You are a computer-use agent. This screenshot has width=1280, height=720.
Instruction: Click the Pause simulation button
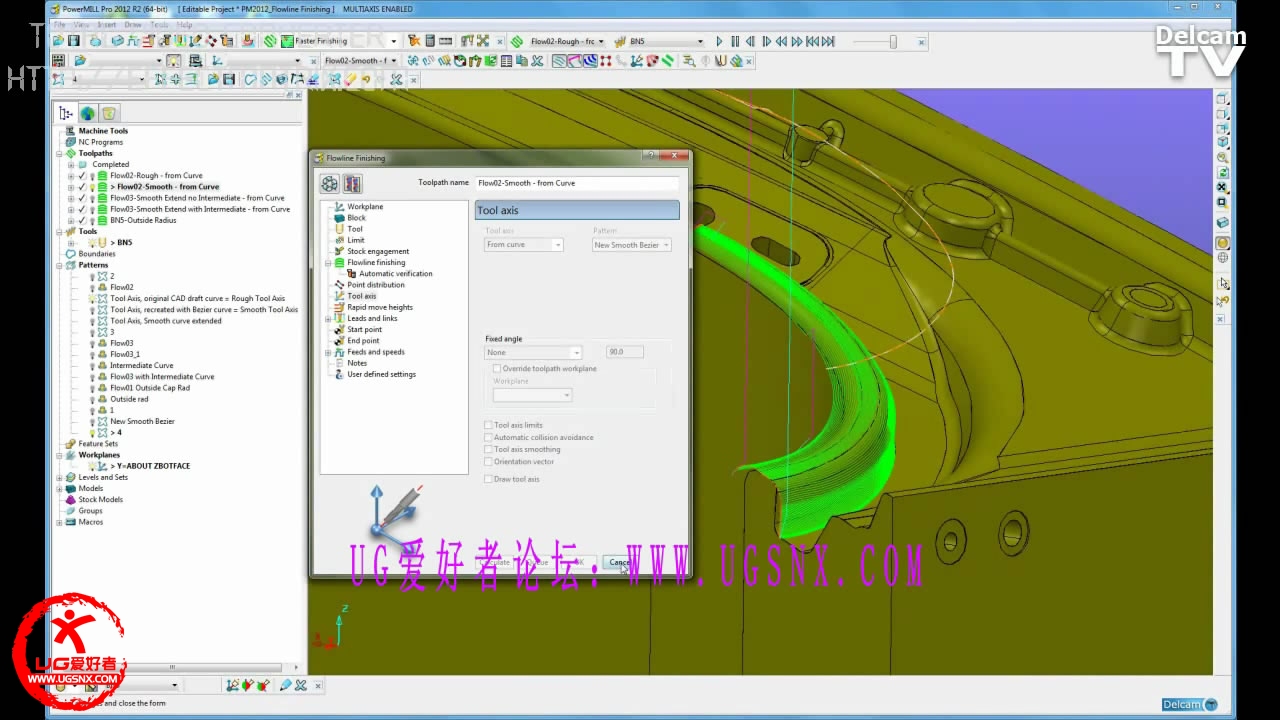pos(735,42)
